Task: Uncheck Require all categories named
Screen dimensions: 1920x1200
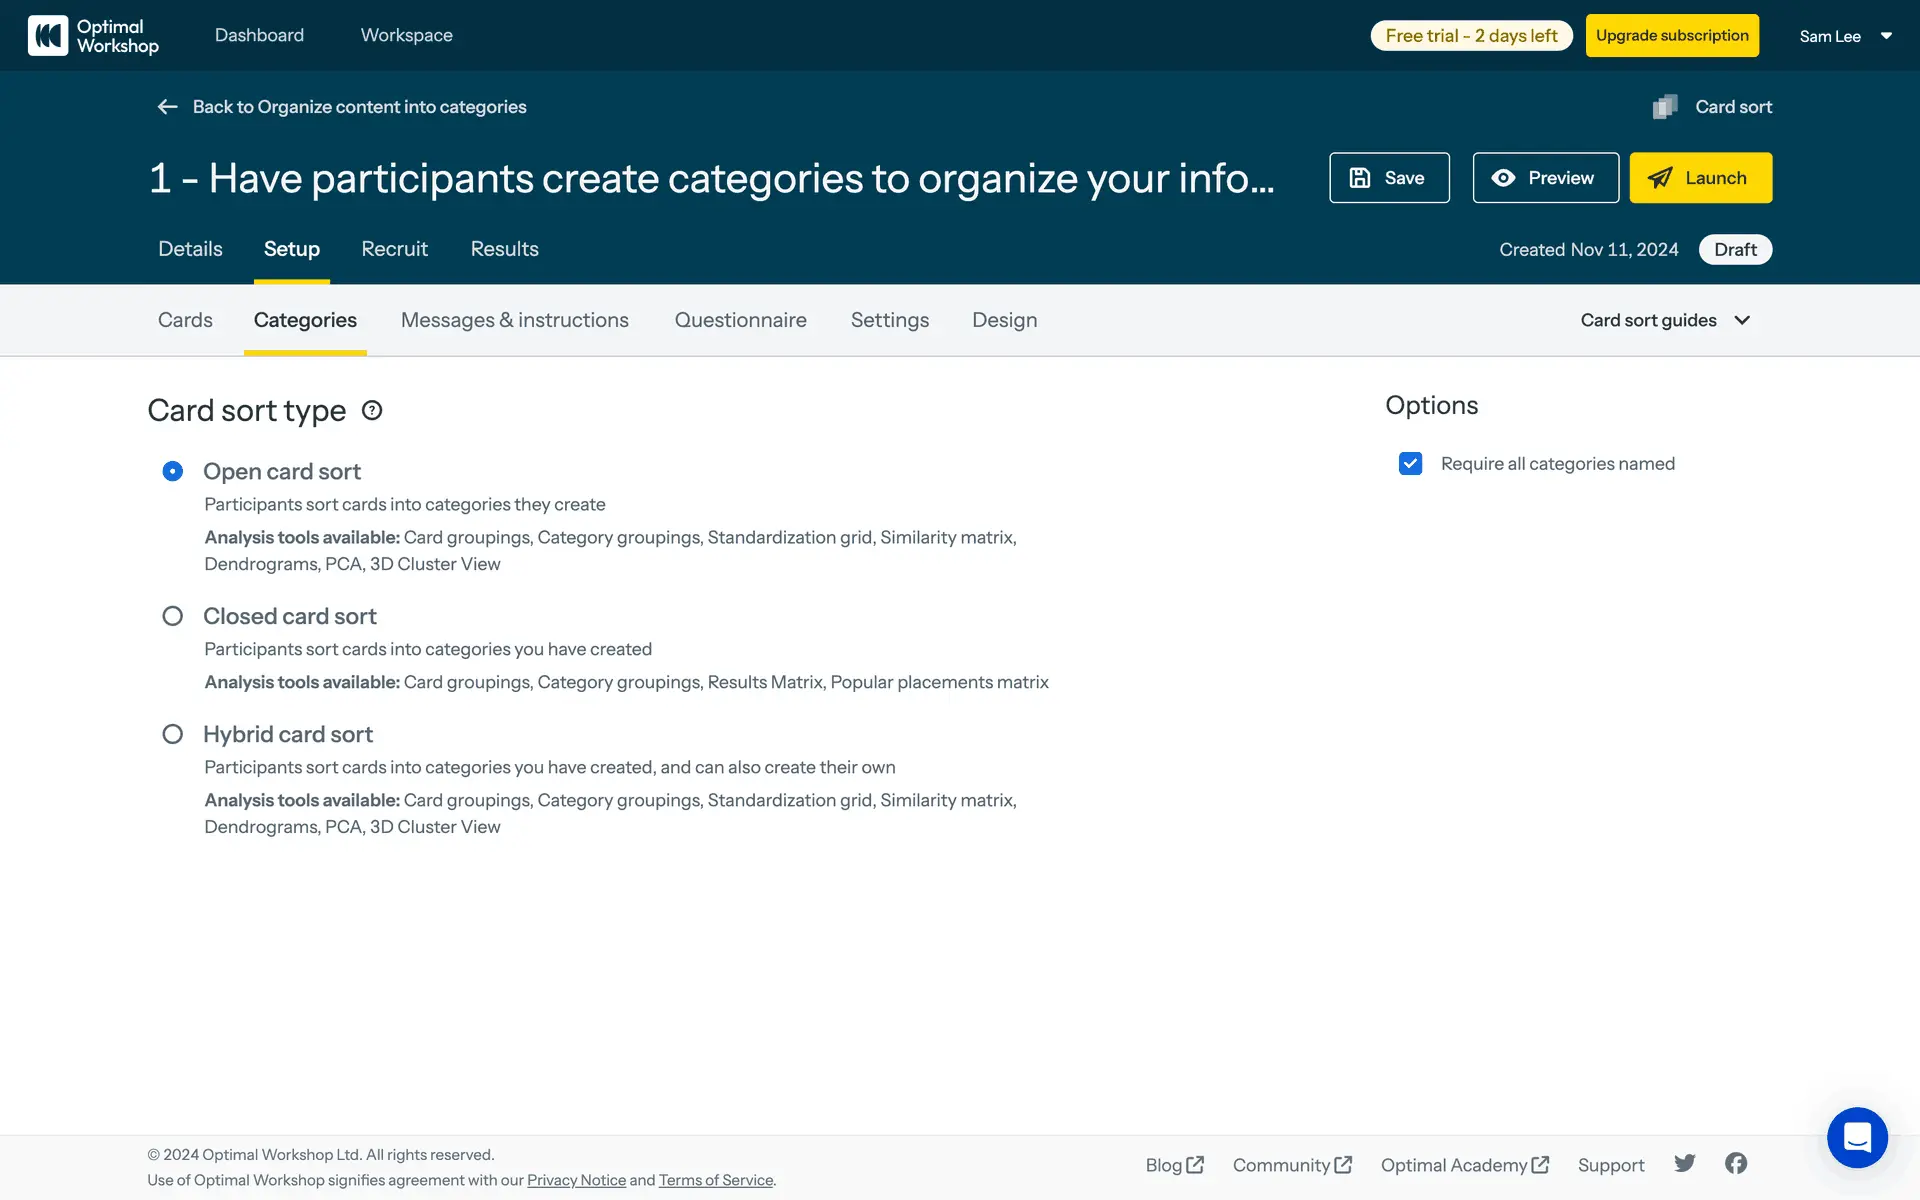Action: click(1410, 464)
